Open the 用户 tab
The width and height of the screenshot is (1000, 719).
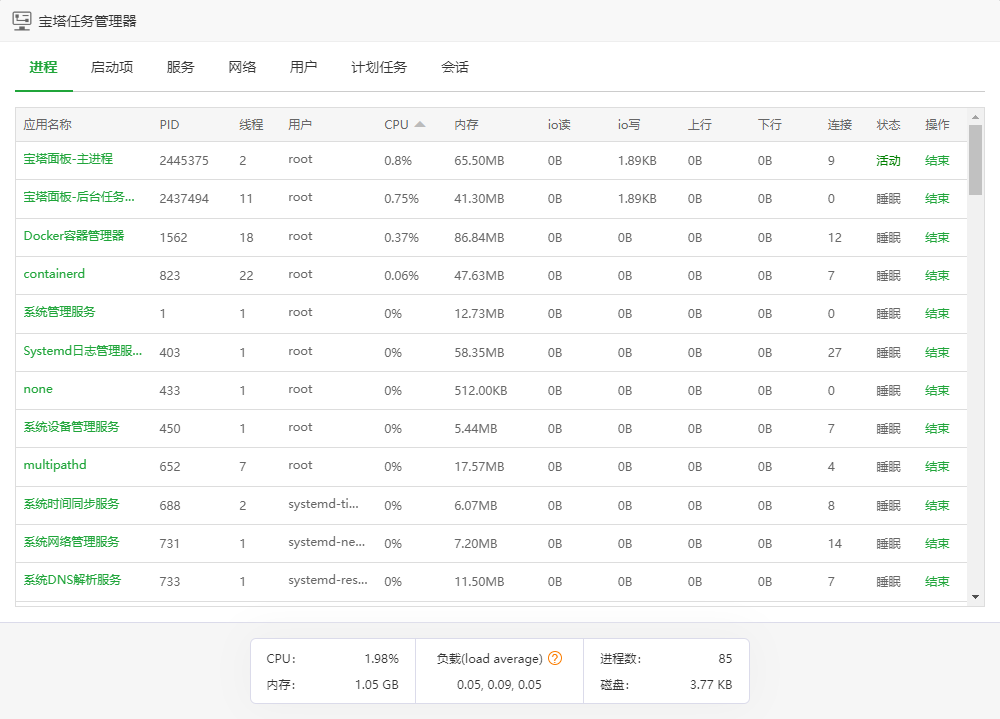pos(303,67)
